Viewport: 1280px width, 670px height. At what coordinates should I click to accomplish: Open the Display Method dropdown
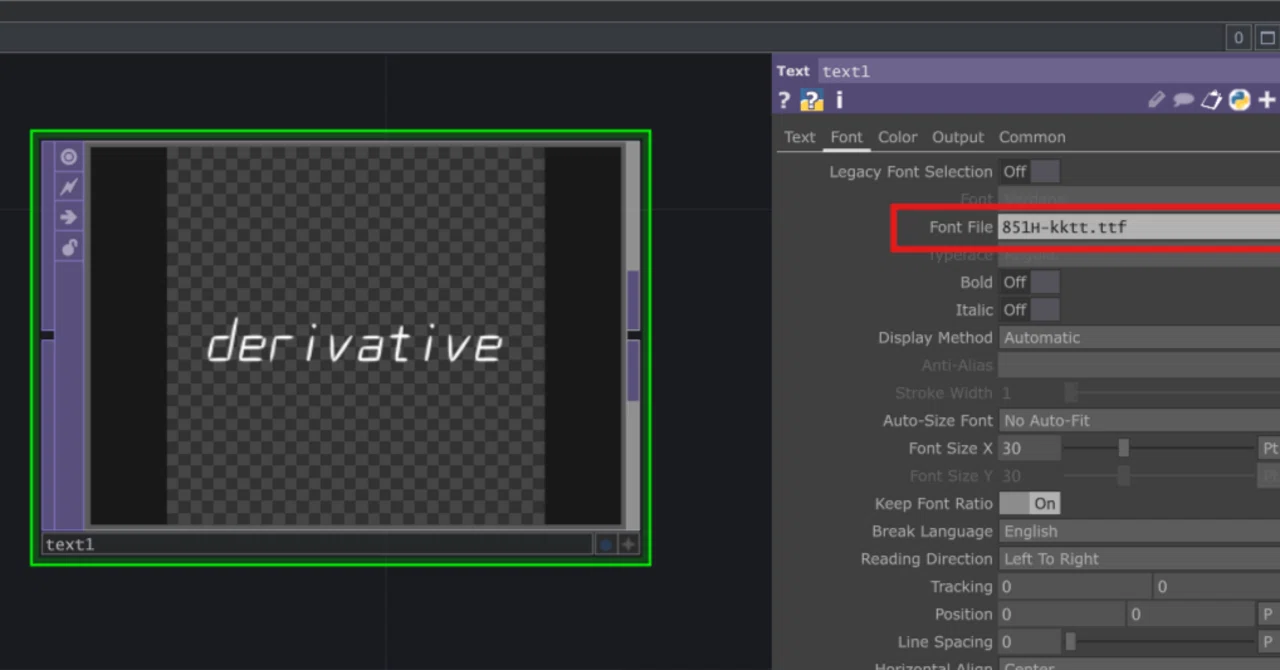point(1139,338)
